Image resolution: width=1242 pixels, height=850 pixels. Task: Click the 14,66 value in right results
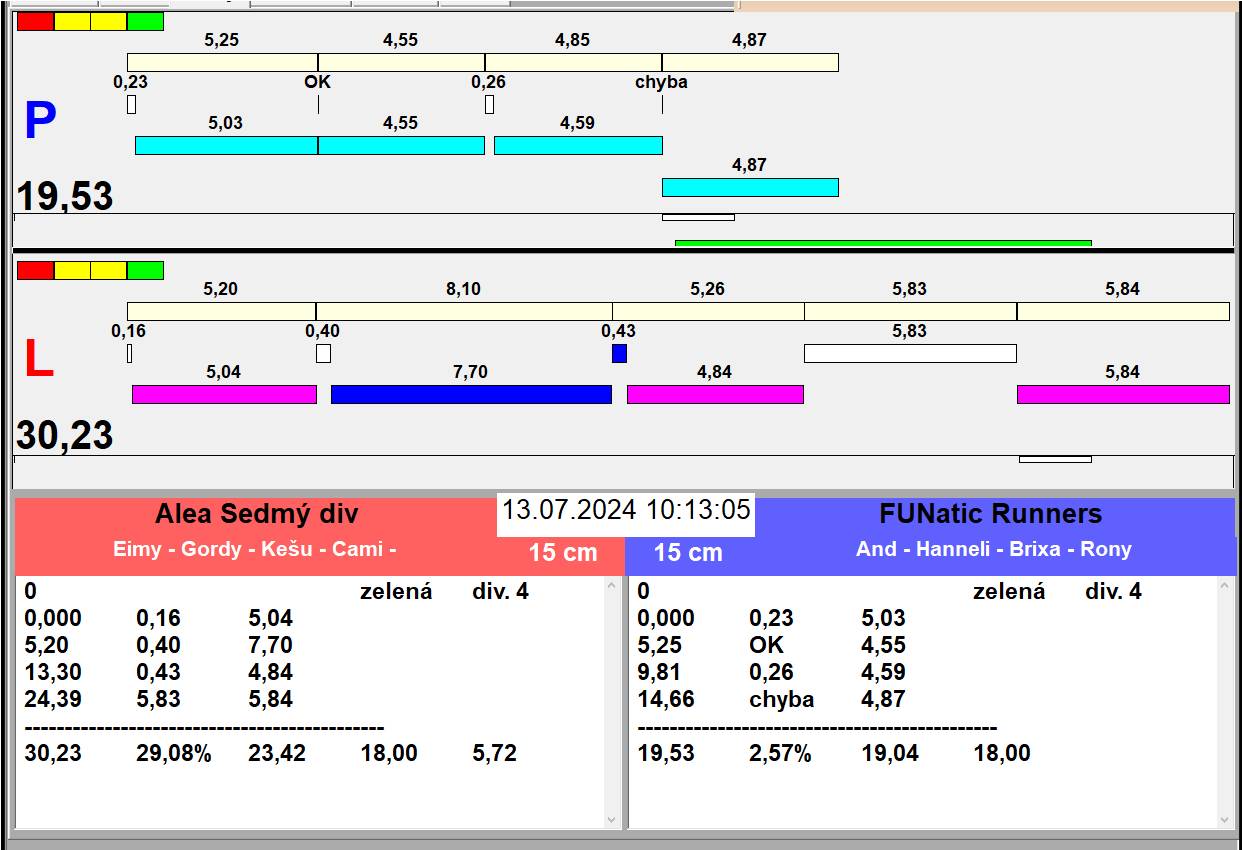(666, 699)
